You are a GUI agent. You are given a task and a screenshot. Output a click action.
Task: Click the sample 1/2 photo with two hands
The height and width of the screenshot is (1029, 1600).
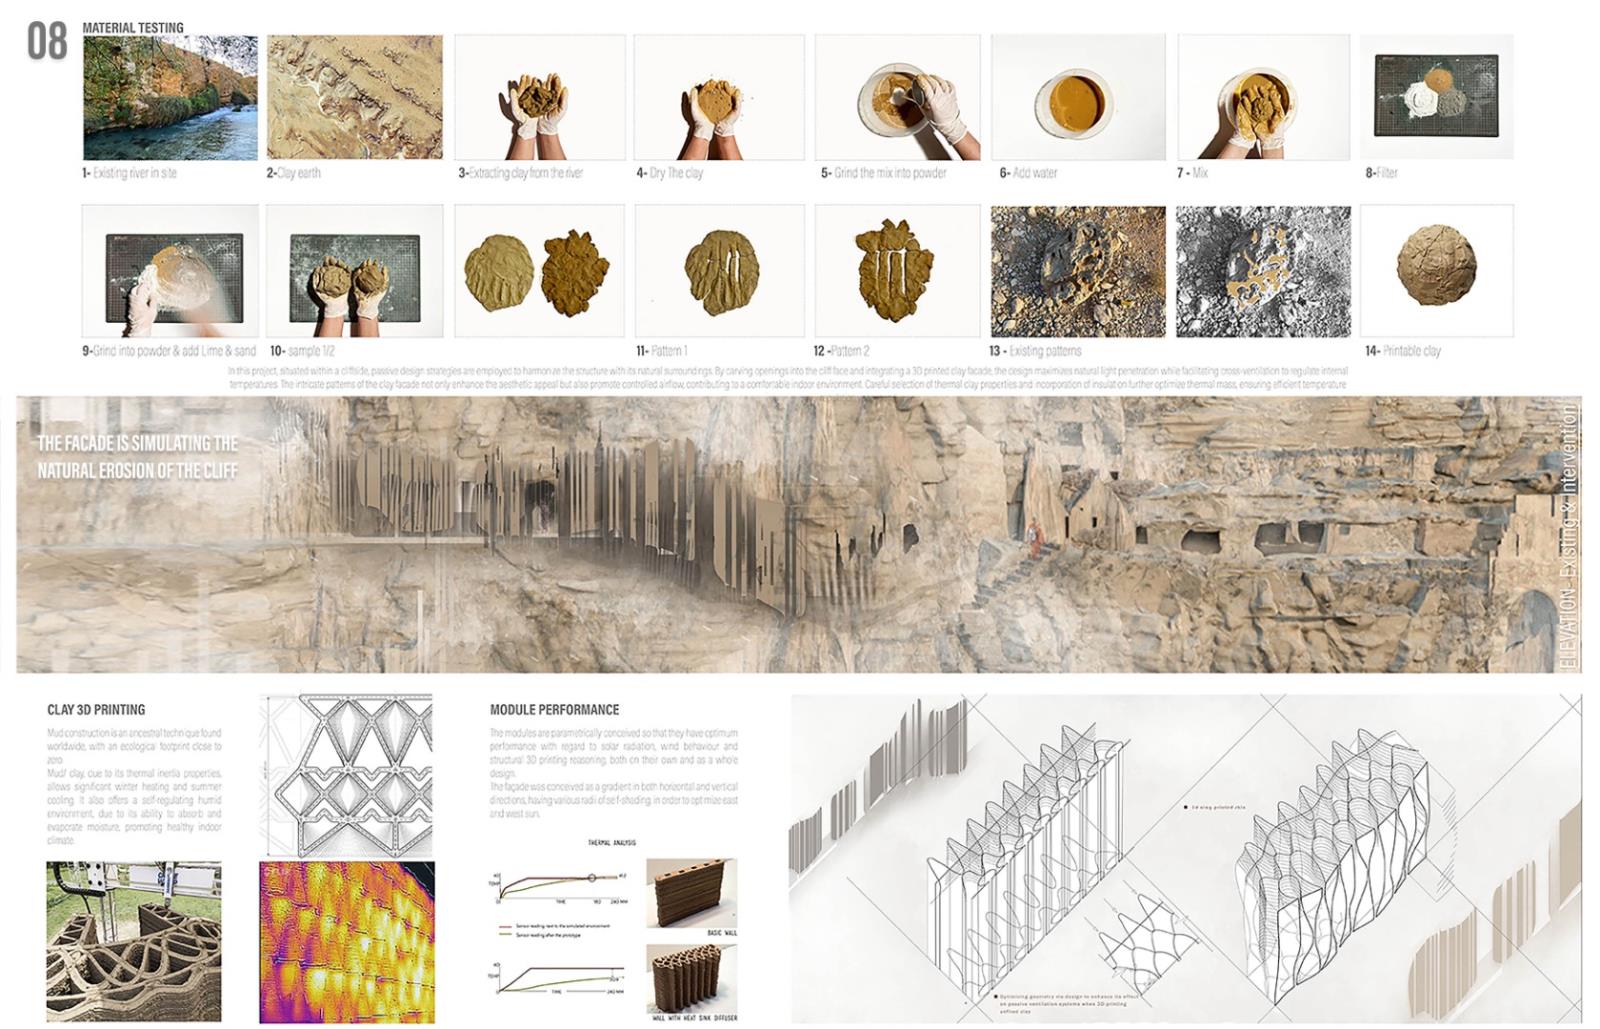[x=354, y=271]
